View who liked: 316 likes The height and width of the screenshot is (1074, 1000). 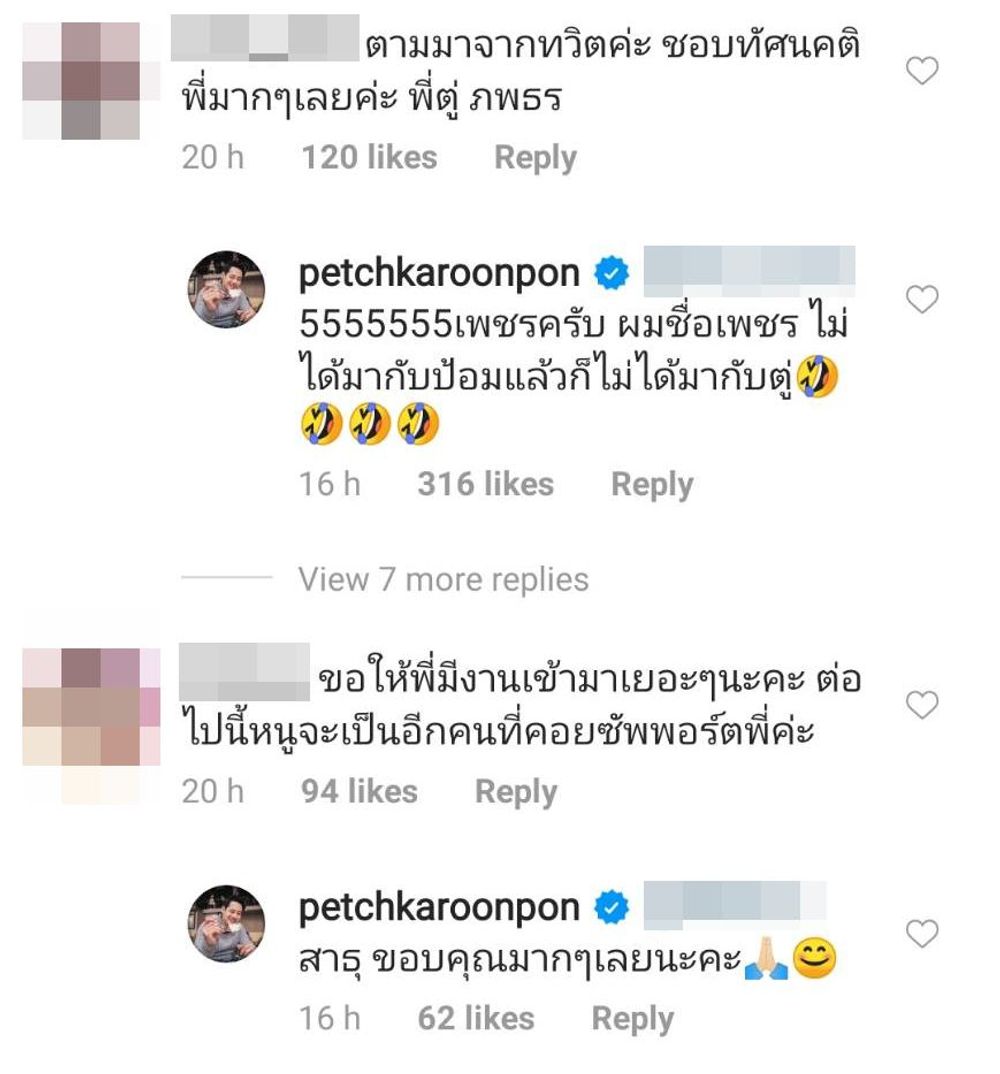coord(486,484)
